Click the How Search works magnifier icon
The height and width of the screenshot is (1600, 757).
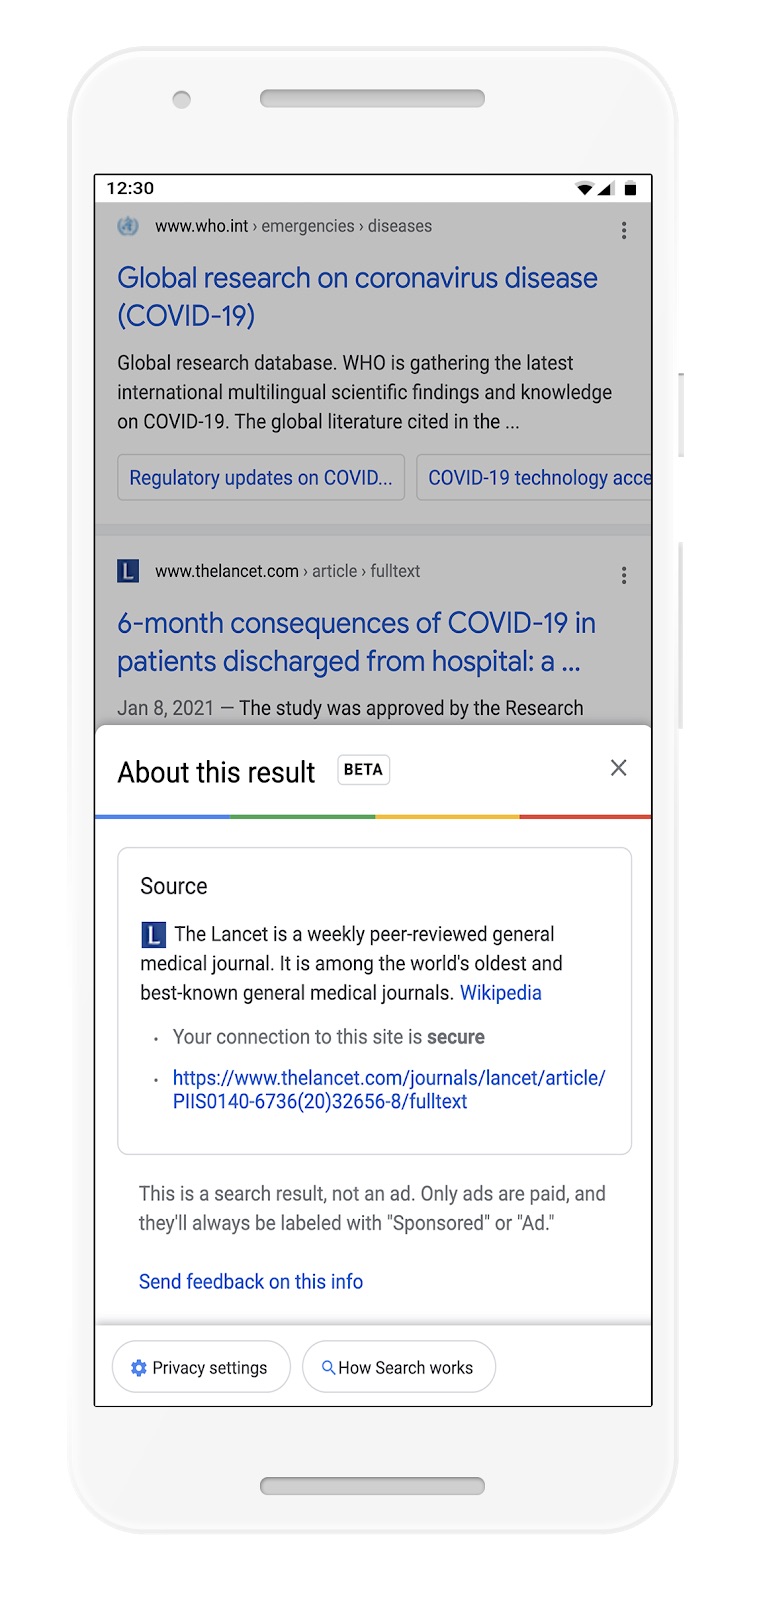point(328,1367)
